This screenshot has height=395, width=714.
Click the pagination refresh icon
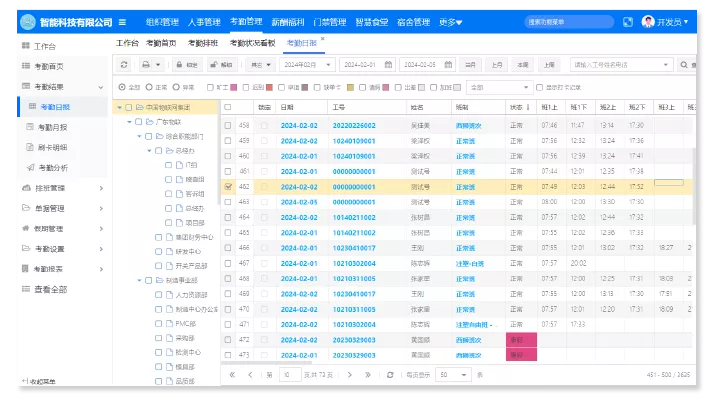click(390, 374)
